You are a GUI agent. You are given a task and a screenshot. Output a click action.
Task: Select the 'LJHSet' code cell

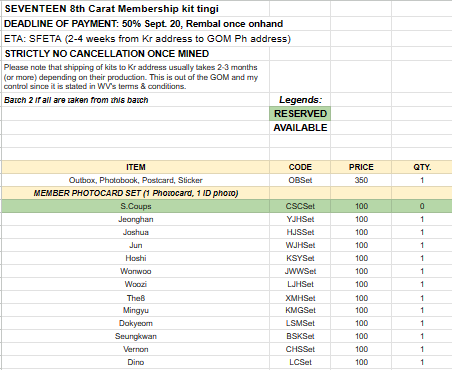tap(300, 284)
